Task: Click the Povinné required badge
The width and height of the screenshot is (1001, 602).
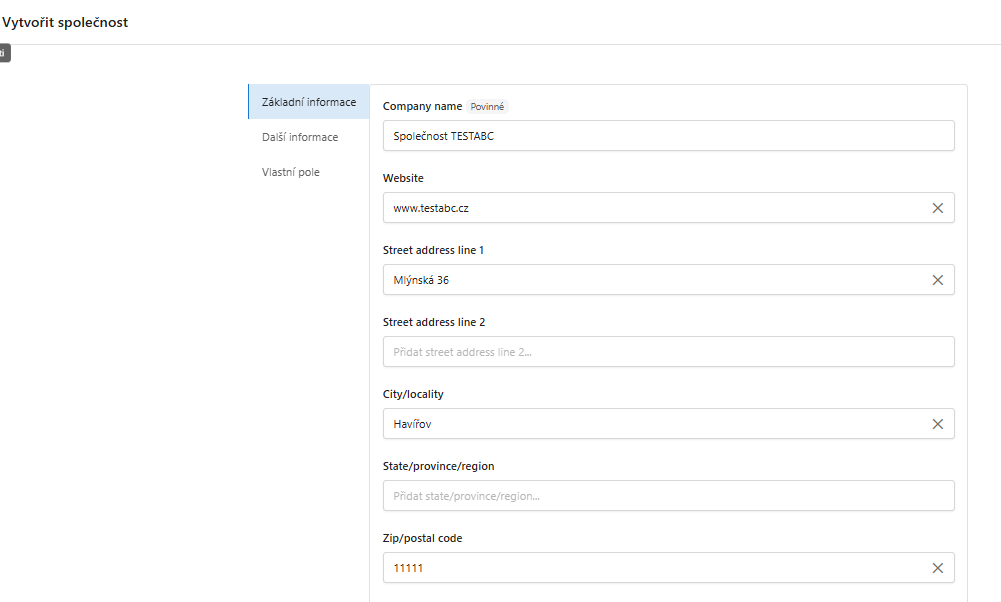Action: pyautogui.click(x=487, y=107)
